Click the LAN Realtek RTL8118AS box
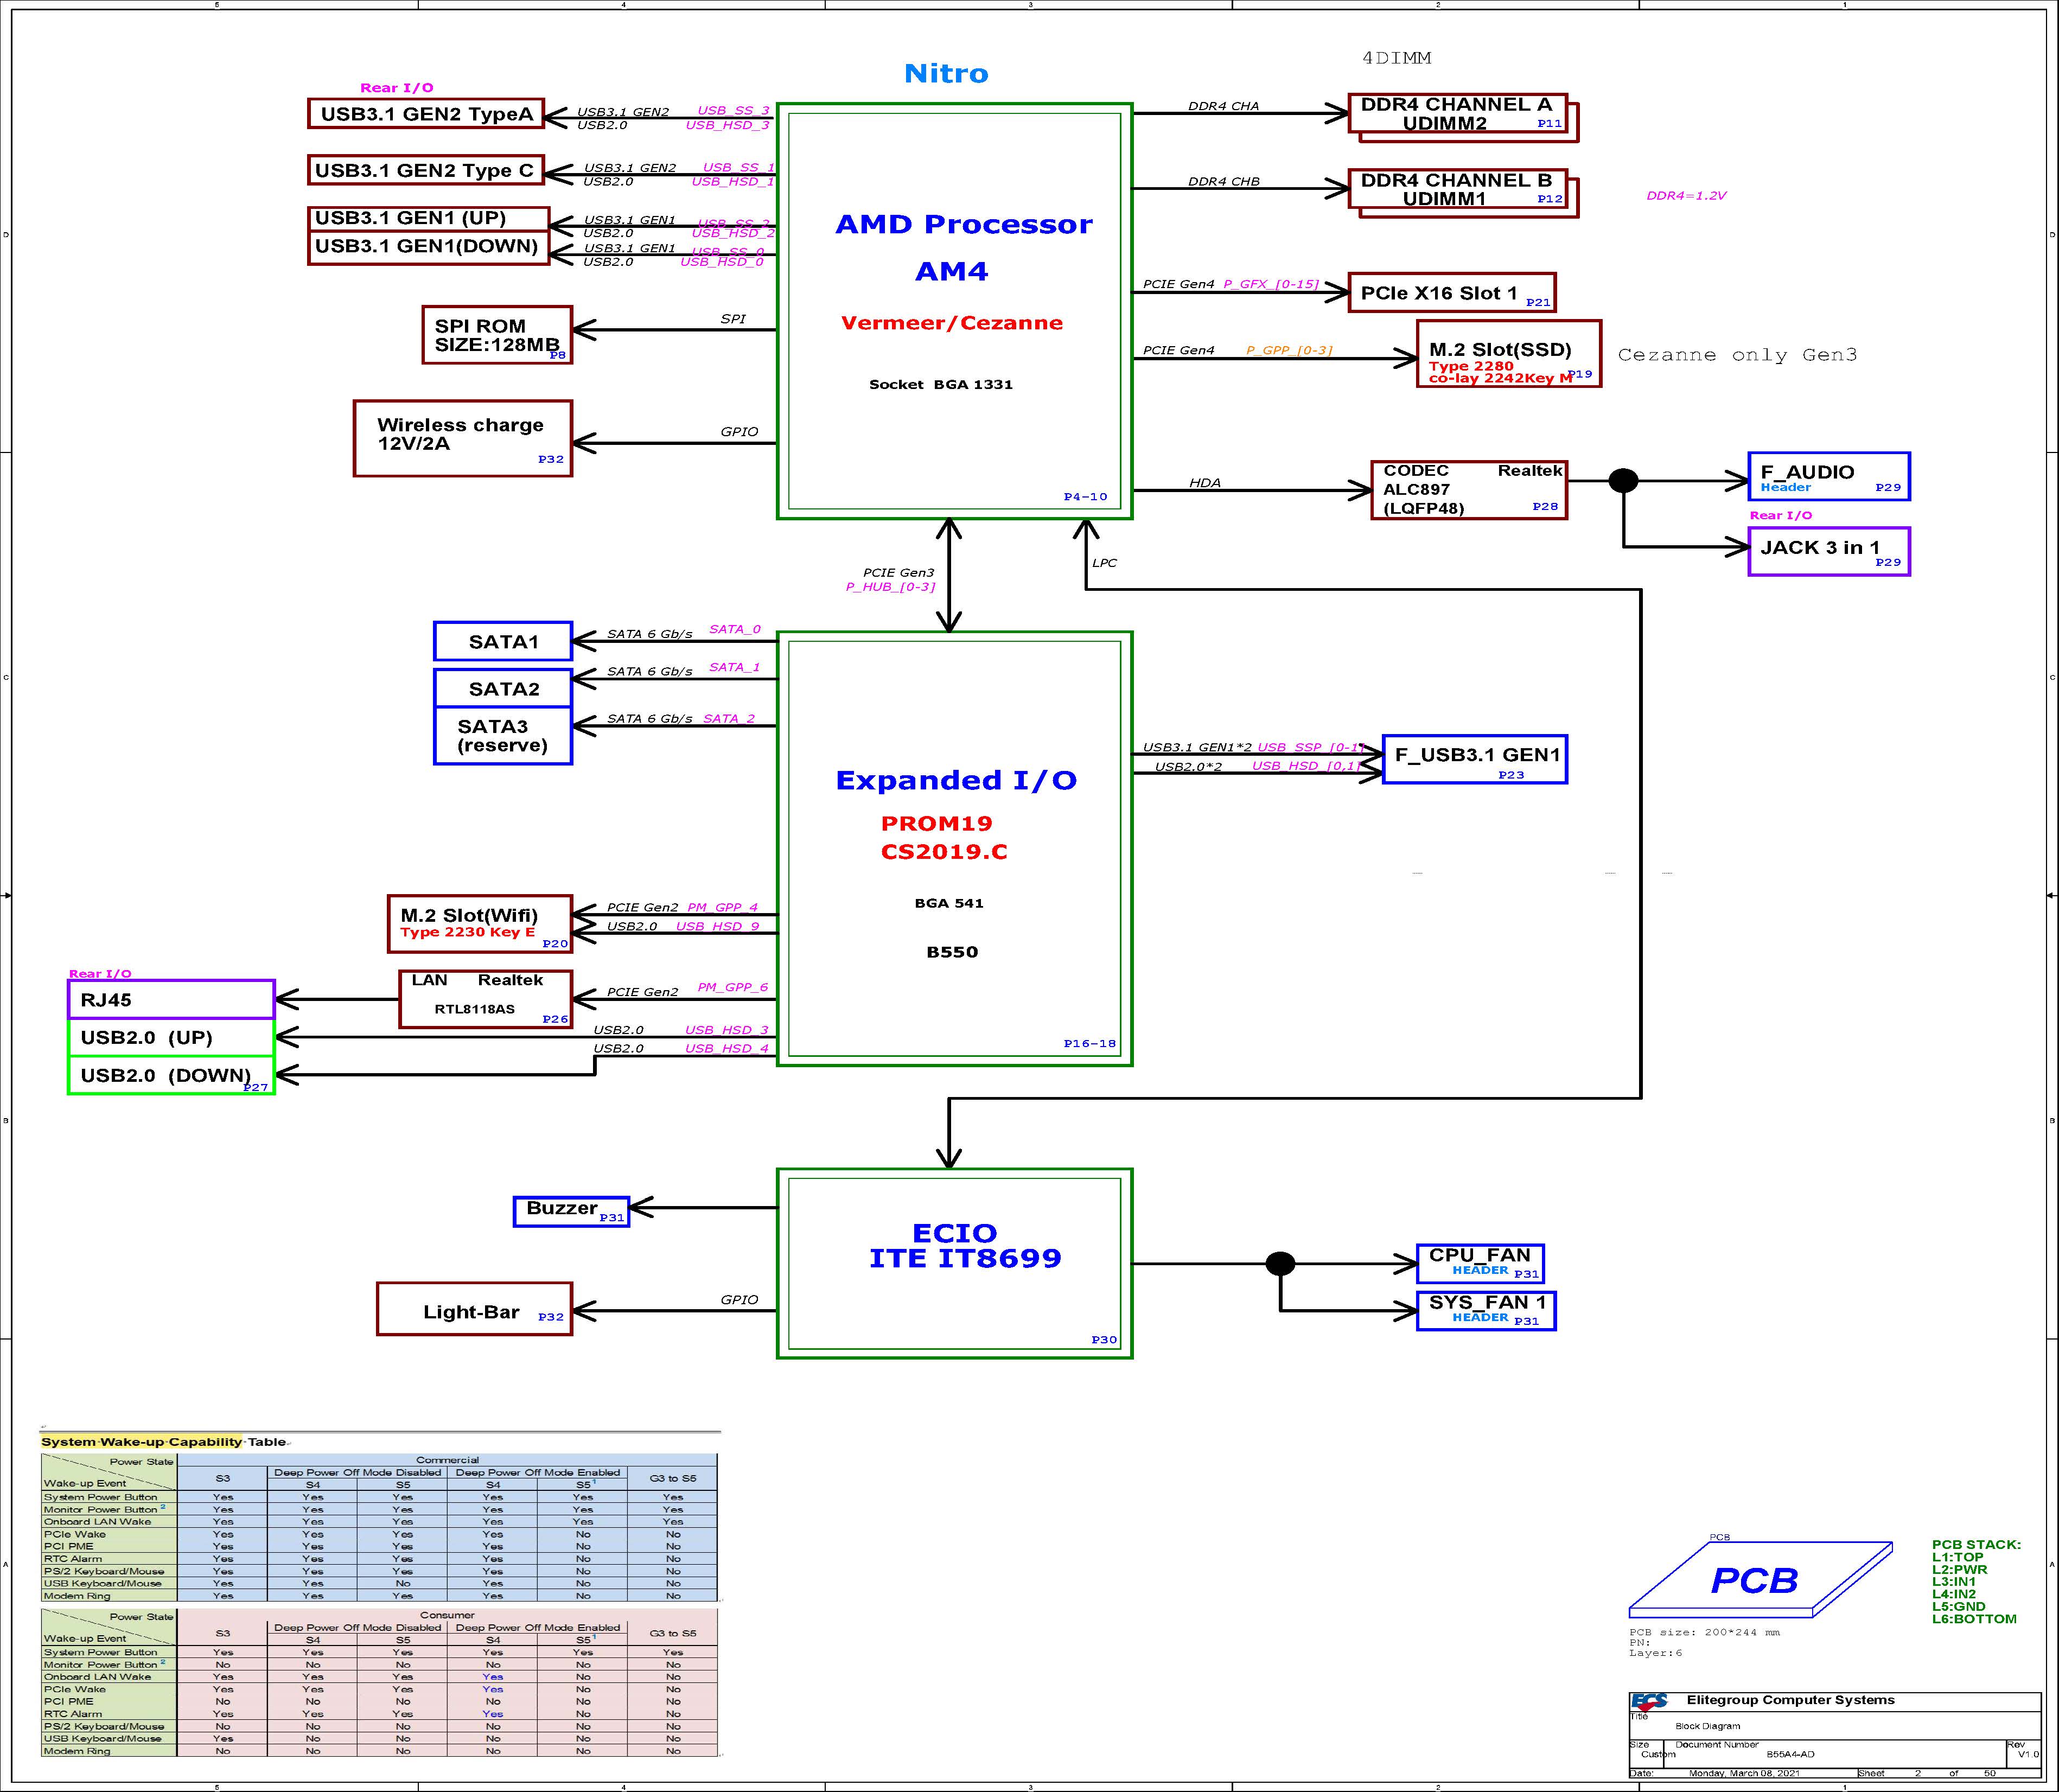 click(486, 999)
